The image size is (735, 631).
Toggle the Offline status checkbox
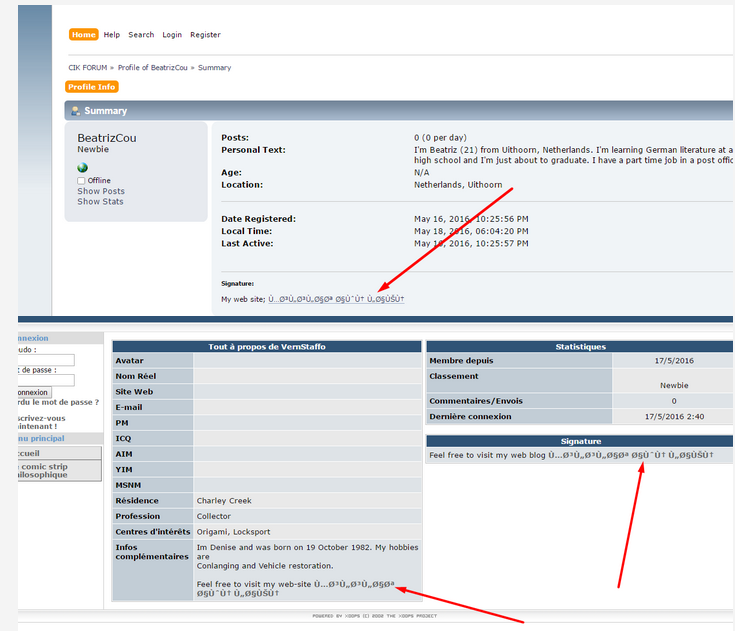pyautogui.click(x=82, y=181)
